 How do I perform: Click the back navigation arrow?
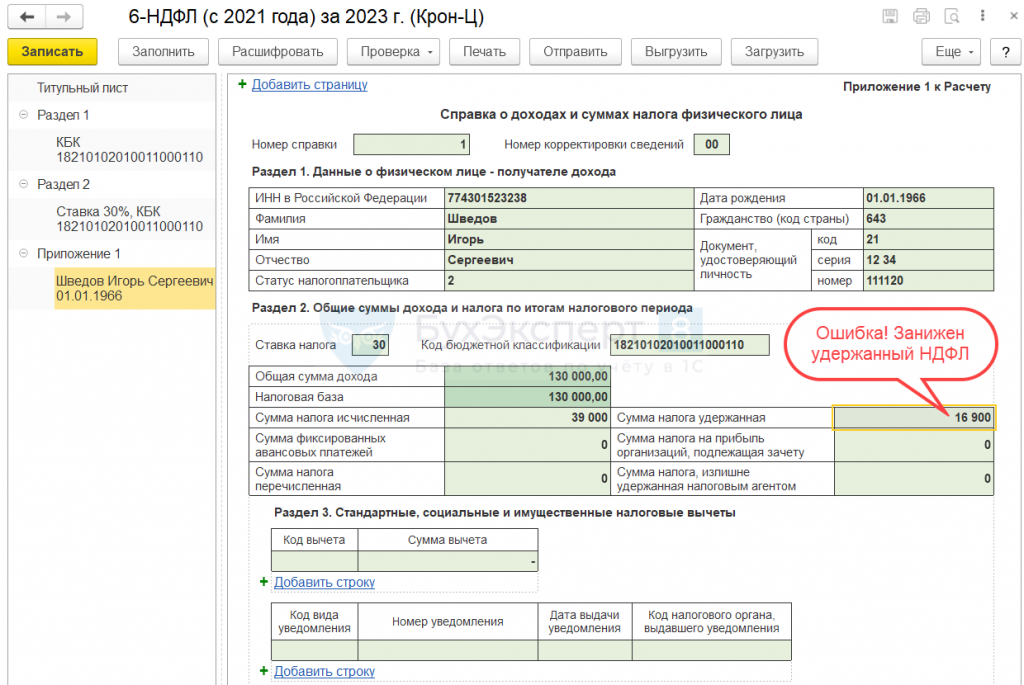tap(26, 18)
